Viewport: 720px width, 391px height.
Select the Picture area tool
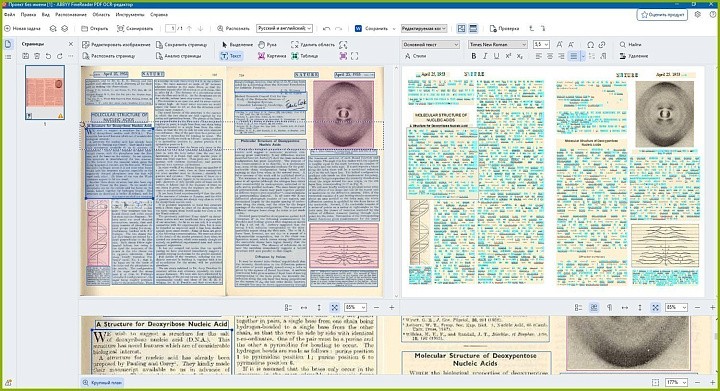(272, 56)
